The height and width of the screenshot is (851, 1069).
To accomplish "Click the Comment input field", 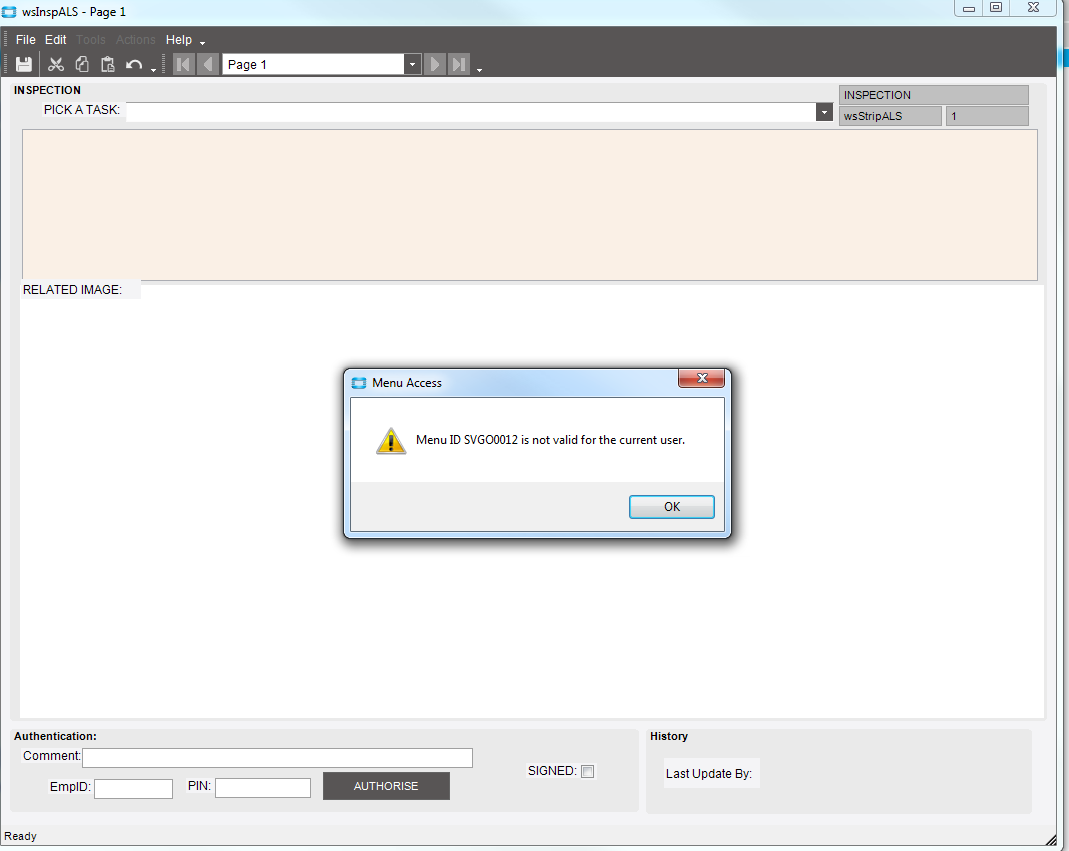I will [277, 758].
